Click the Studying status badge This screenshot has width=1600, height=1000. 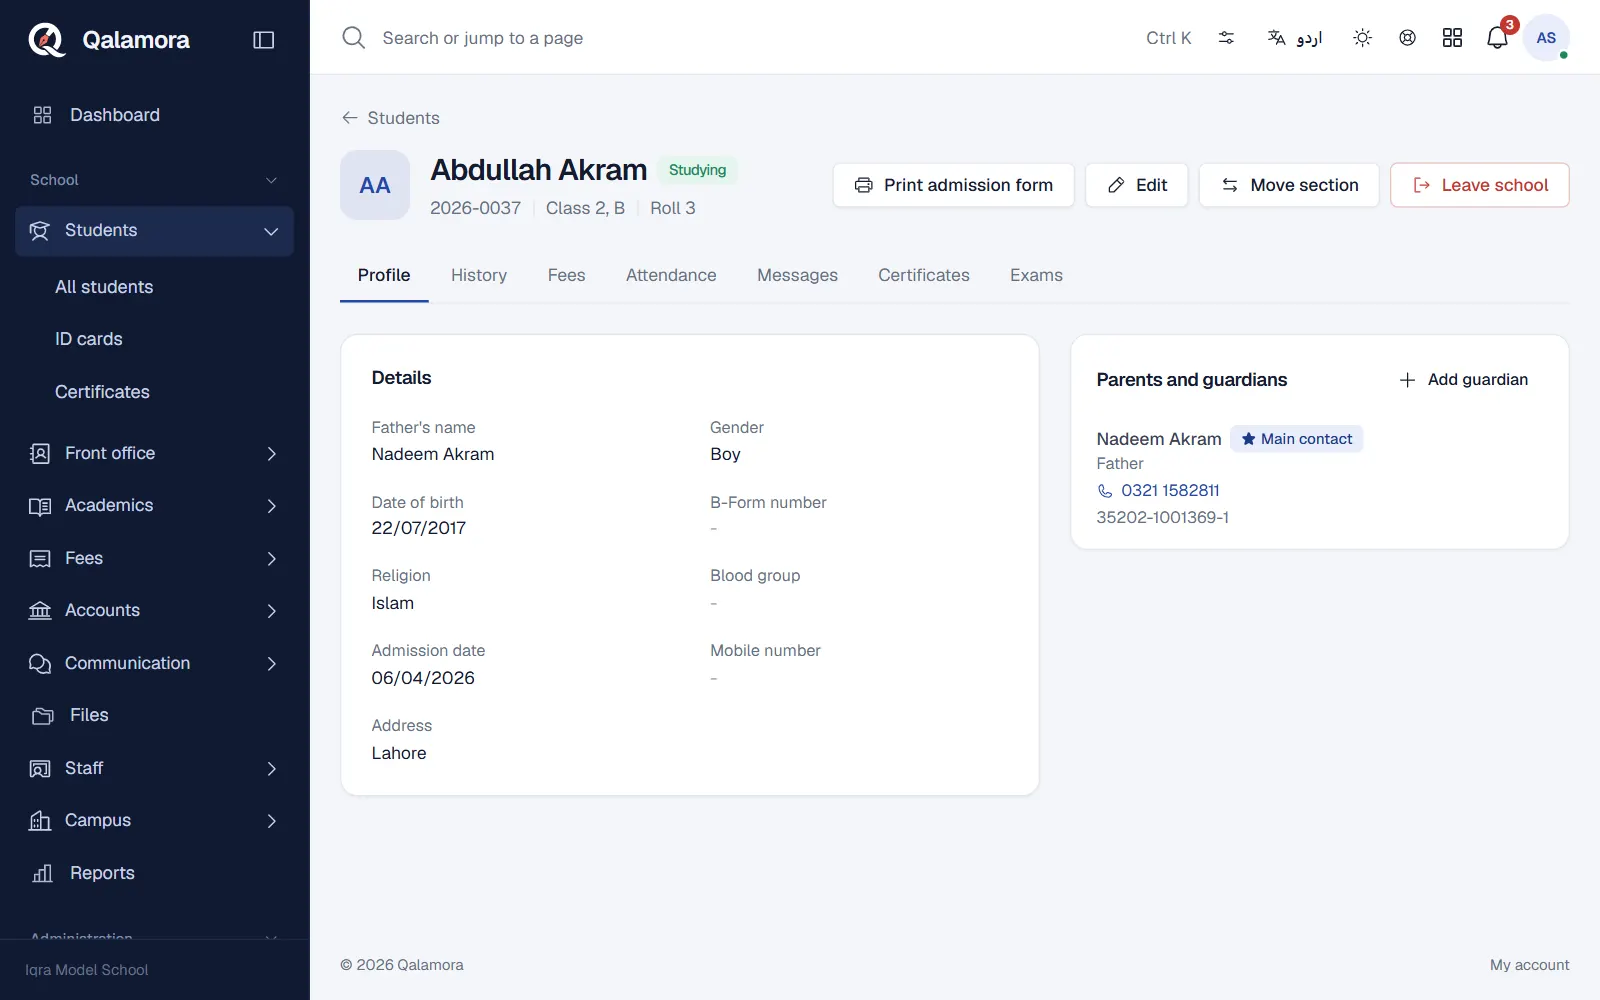point(697,170)
